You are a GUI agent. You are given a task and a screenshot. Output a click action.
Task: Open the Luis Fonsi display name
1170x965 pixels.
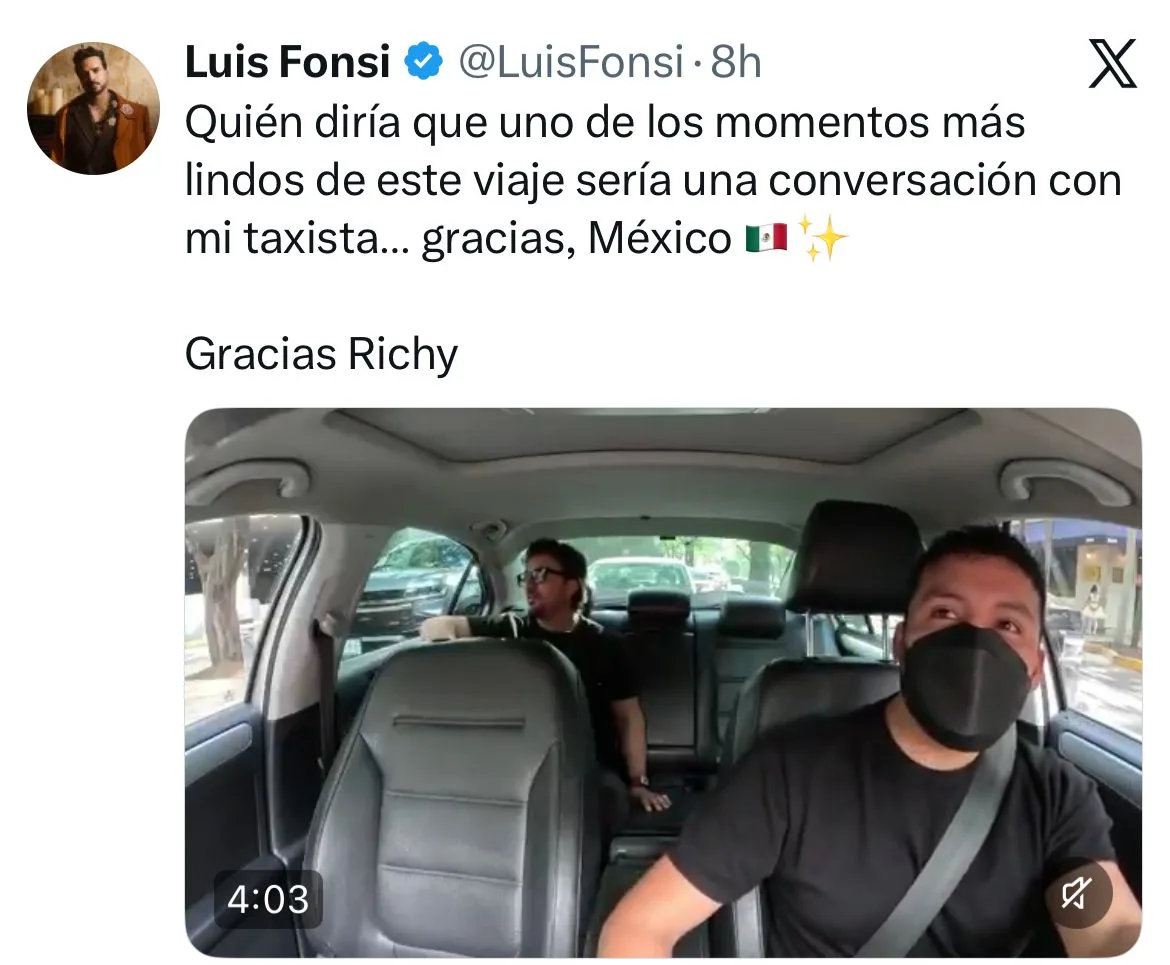(287, 62)
